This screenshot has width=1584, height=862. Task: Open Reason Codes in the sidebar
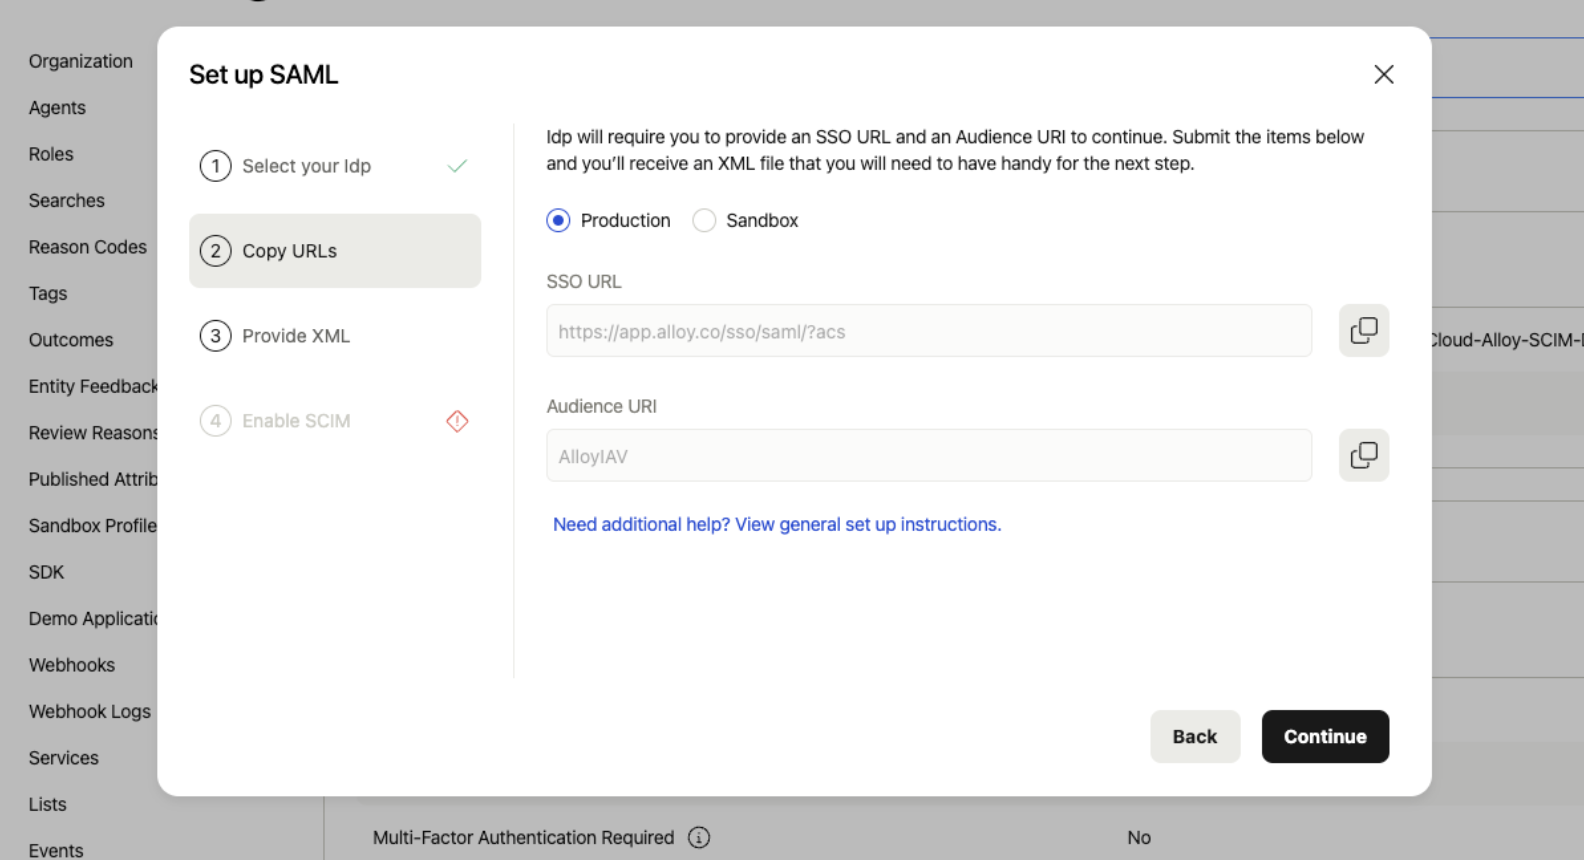pos(88,247)
